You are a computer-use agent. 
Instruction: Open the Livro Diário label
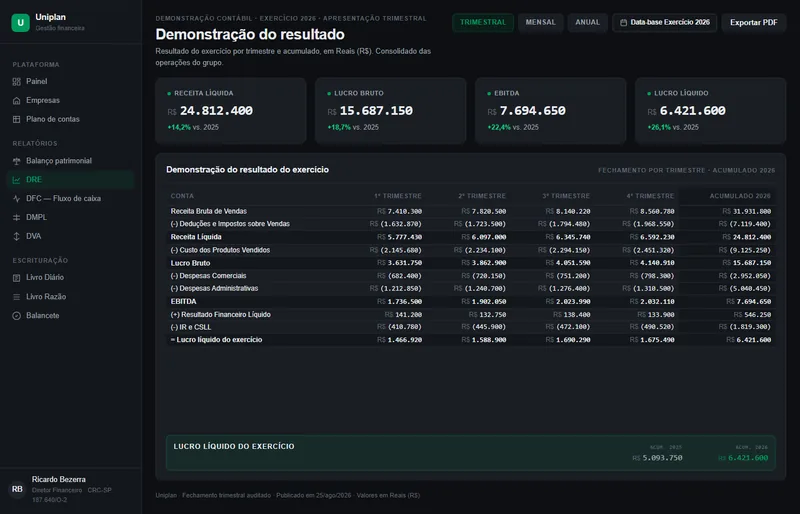[x=45, y=278]
